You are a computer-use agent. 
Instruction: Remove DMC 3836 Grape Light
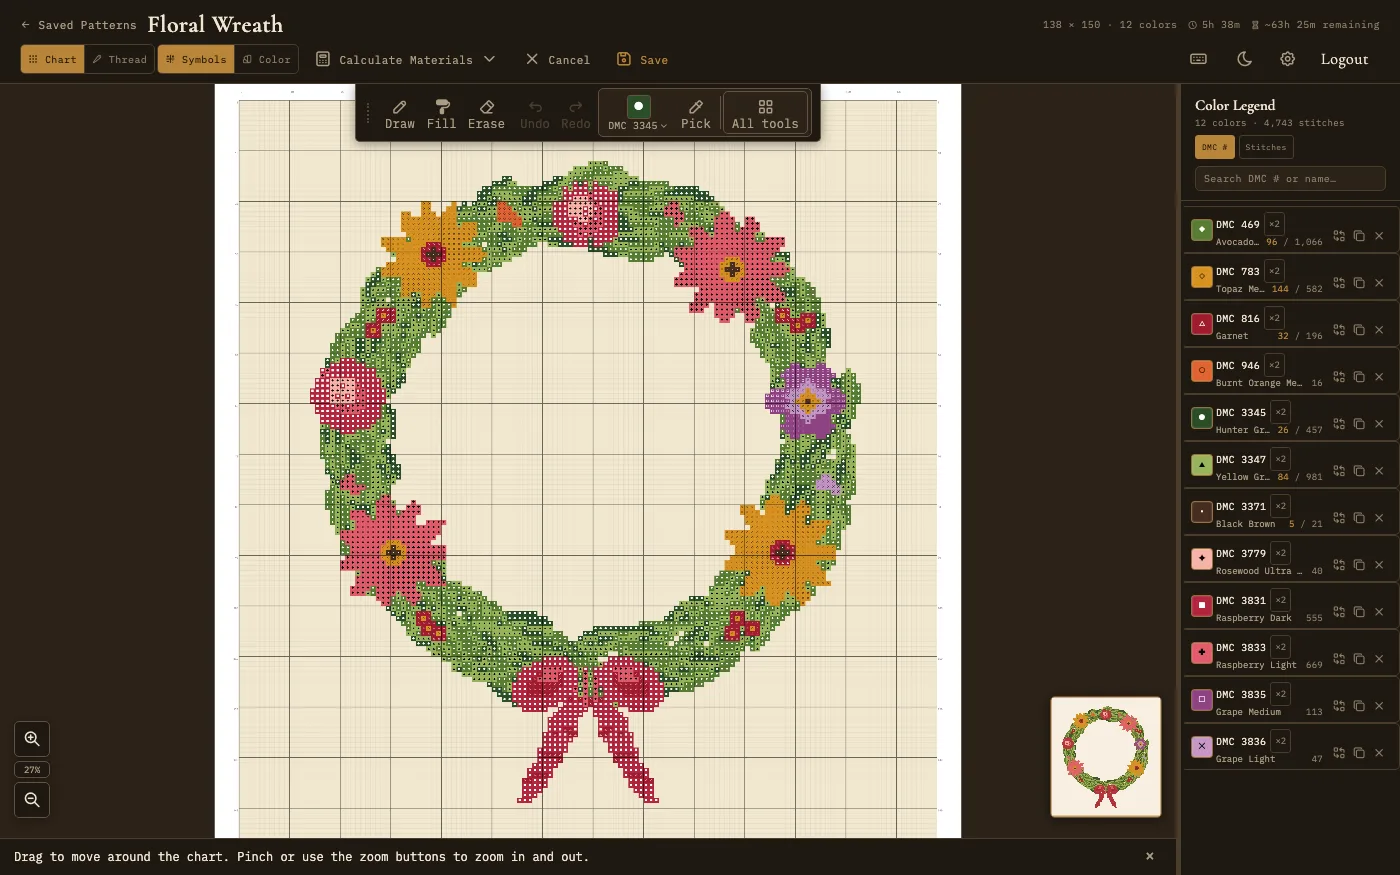[x=1378, y=753]
